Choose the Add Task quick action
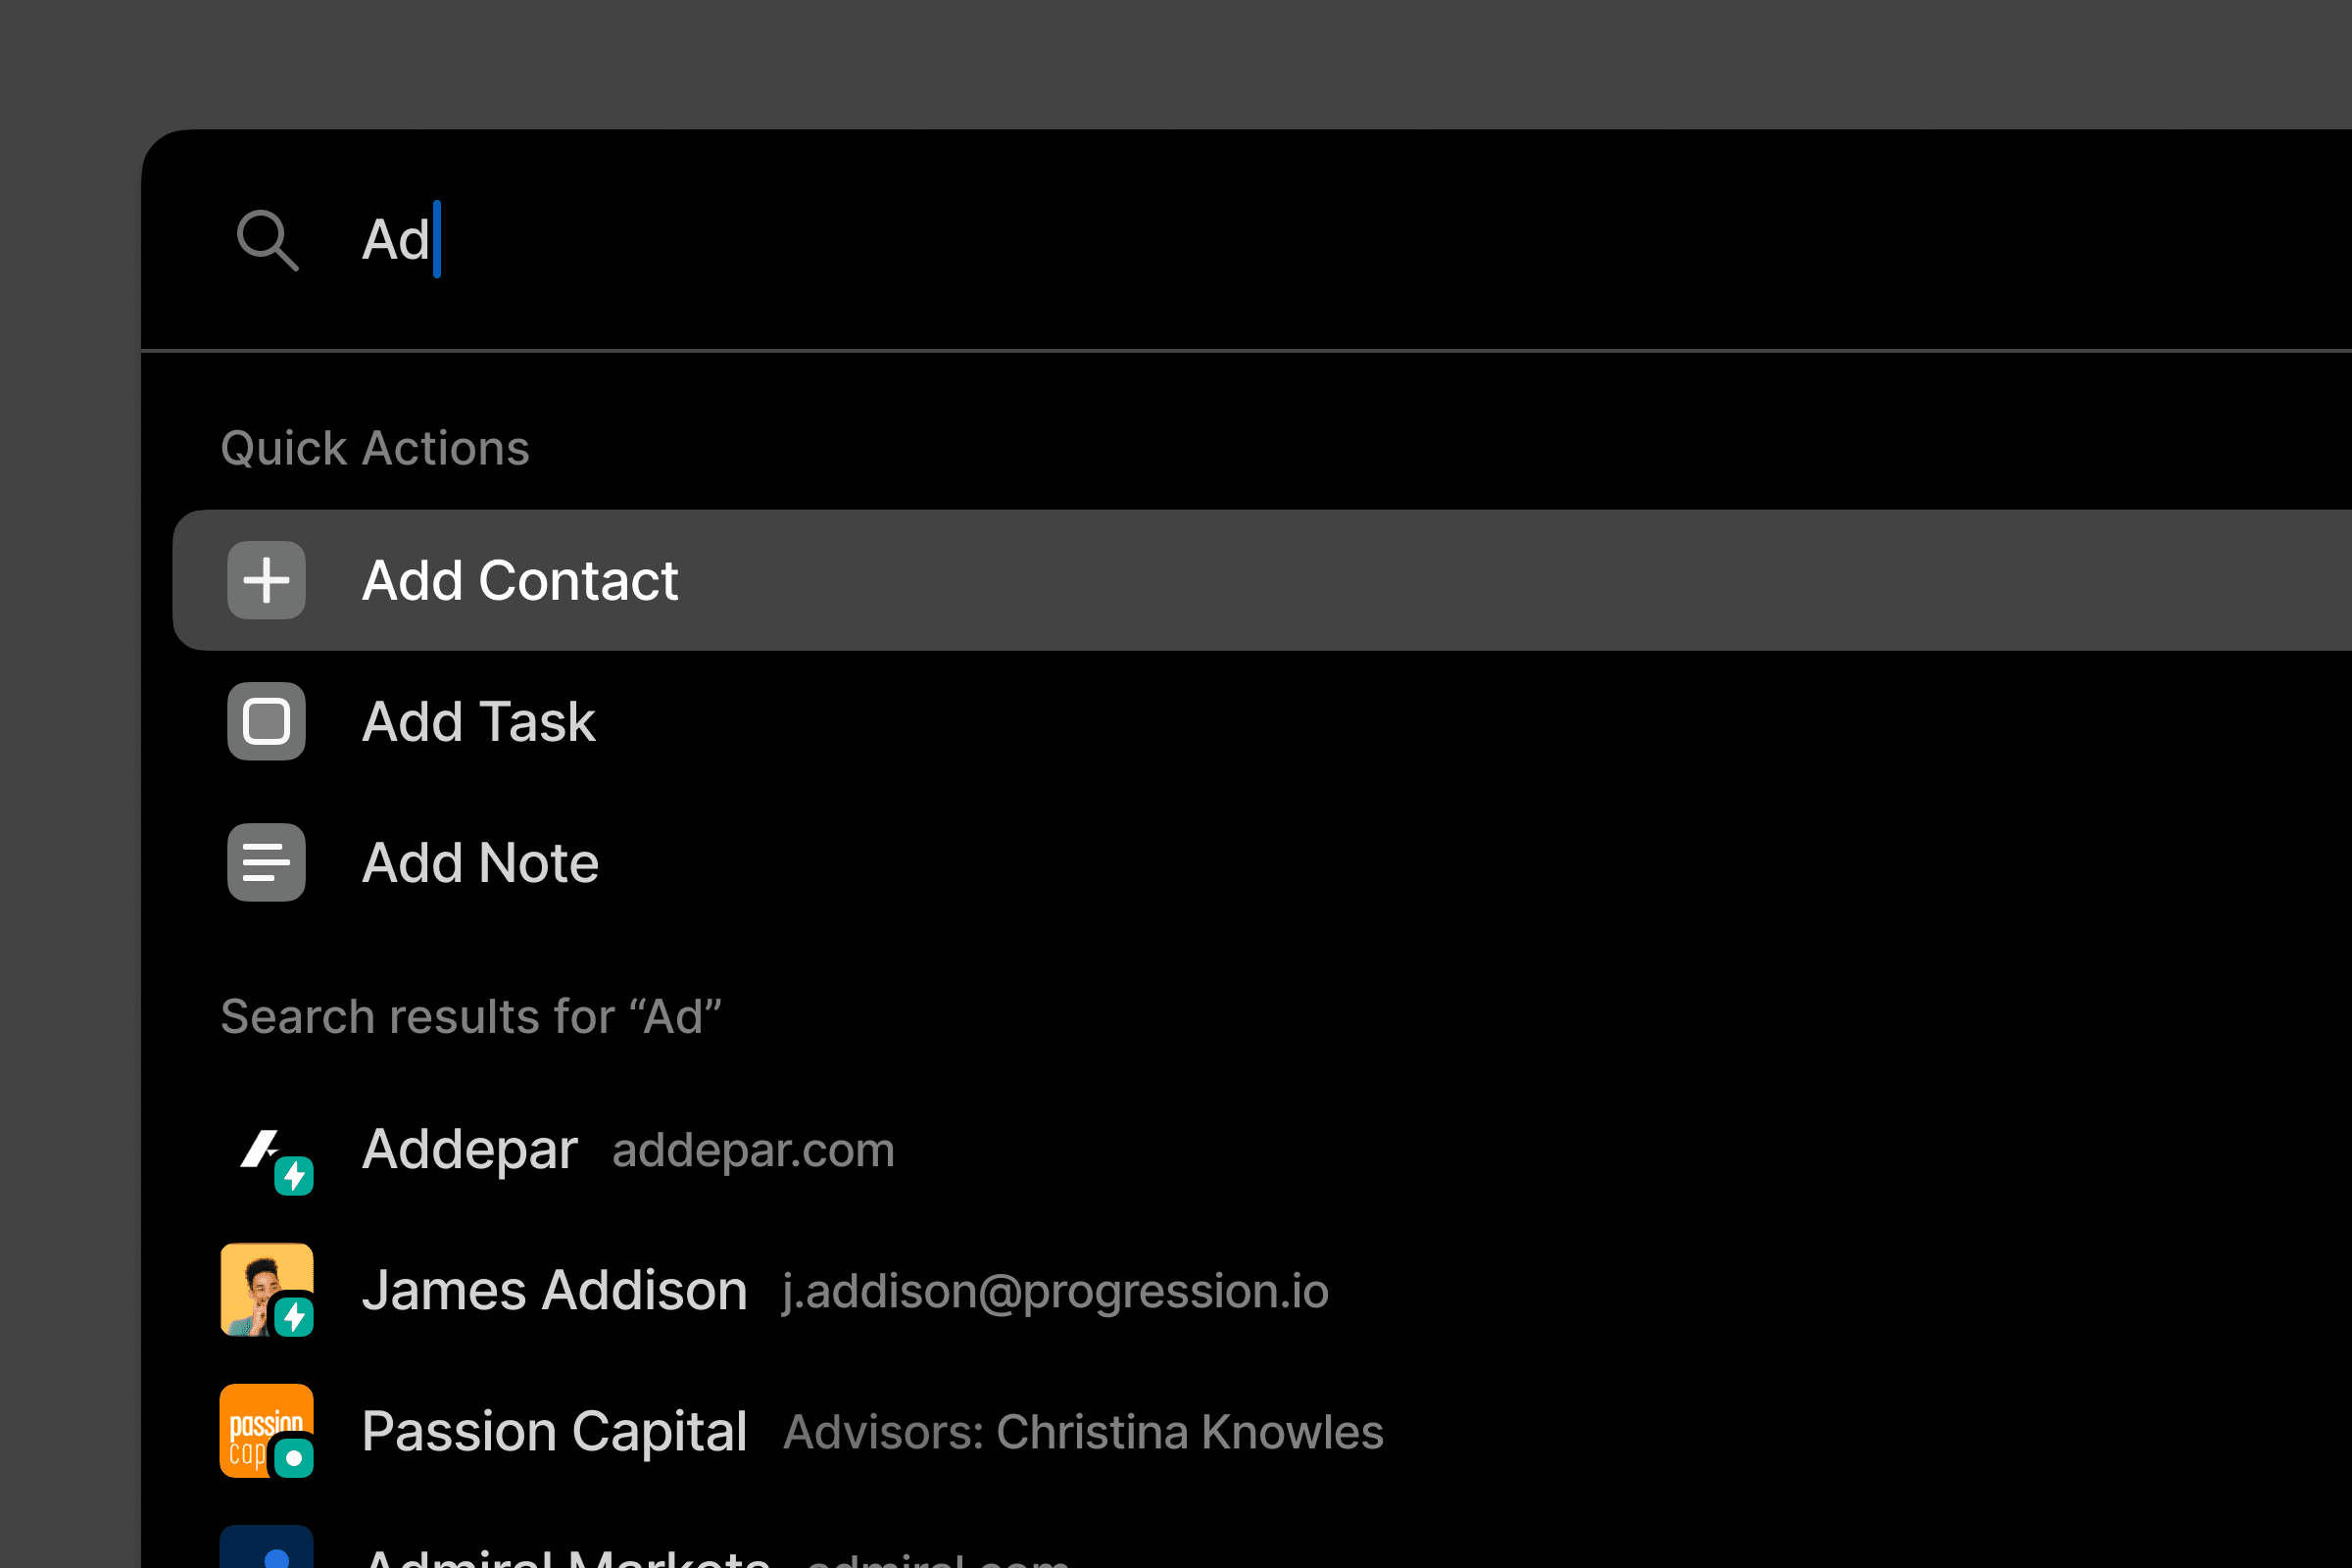The height and width of the screenshot is (1568, 2352). (x=1262, y=721)
